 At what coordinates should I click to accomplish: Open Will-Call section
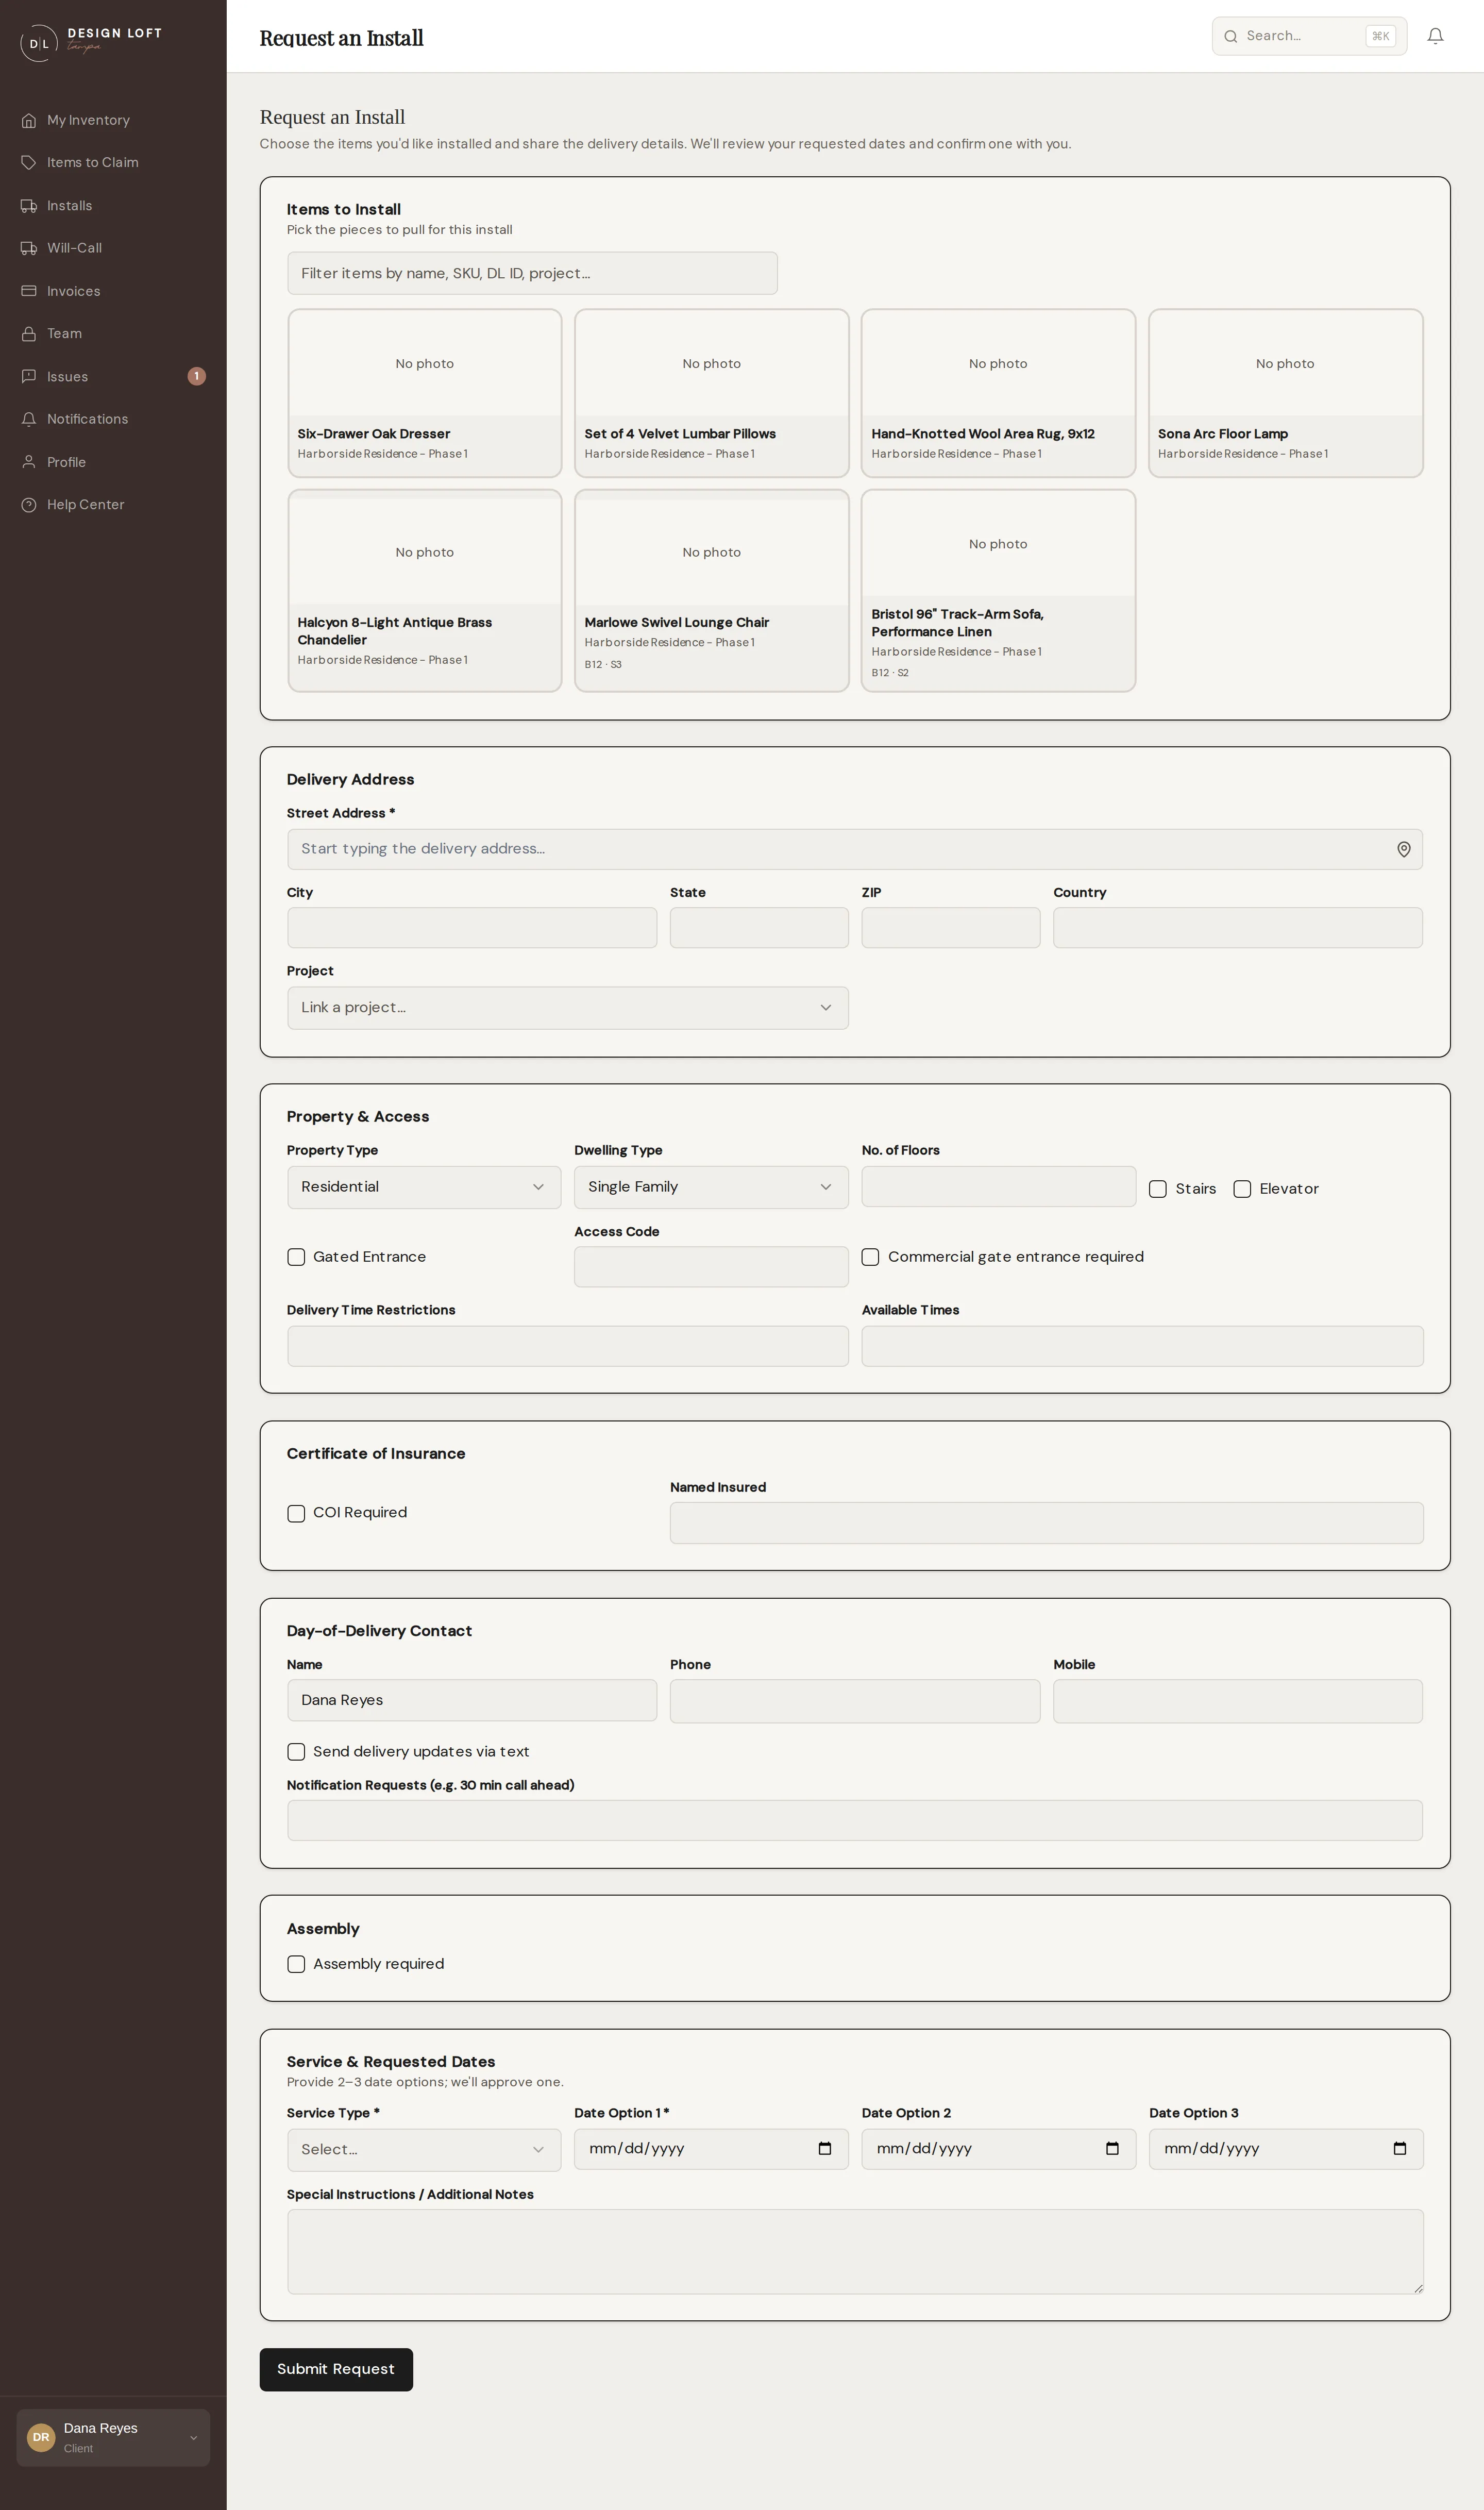click(x=74, y=248)
